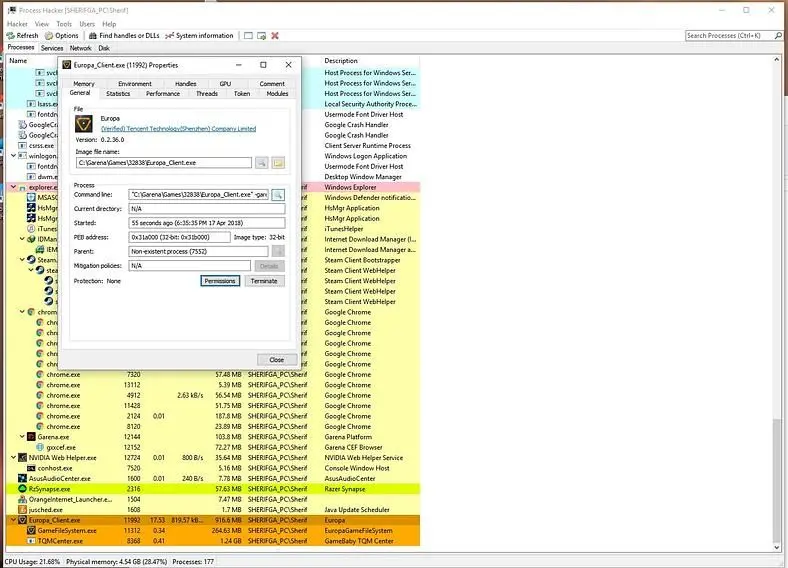
Task: Click the jusched.exe Java icon
Action: point(22,510)
